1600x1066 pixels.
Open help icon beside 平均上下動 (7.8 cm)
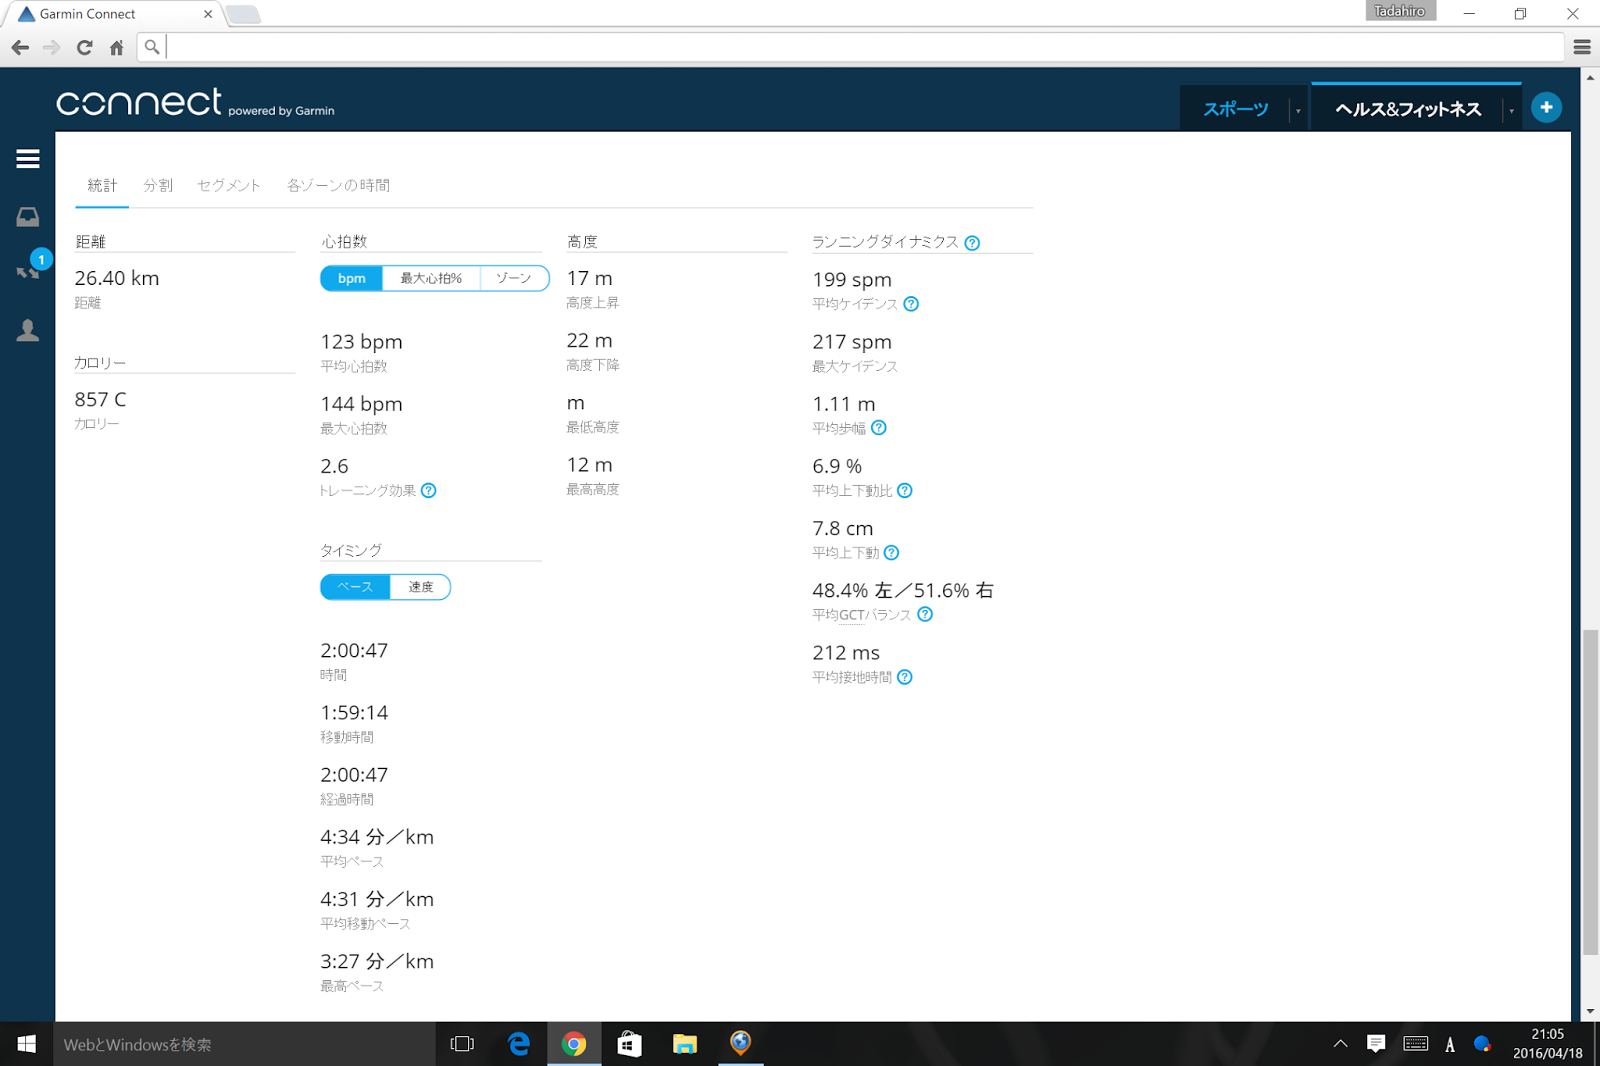click(892, 552)
